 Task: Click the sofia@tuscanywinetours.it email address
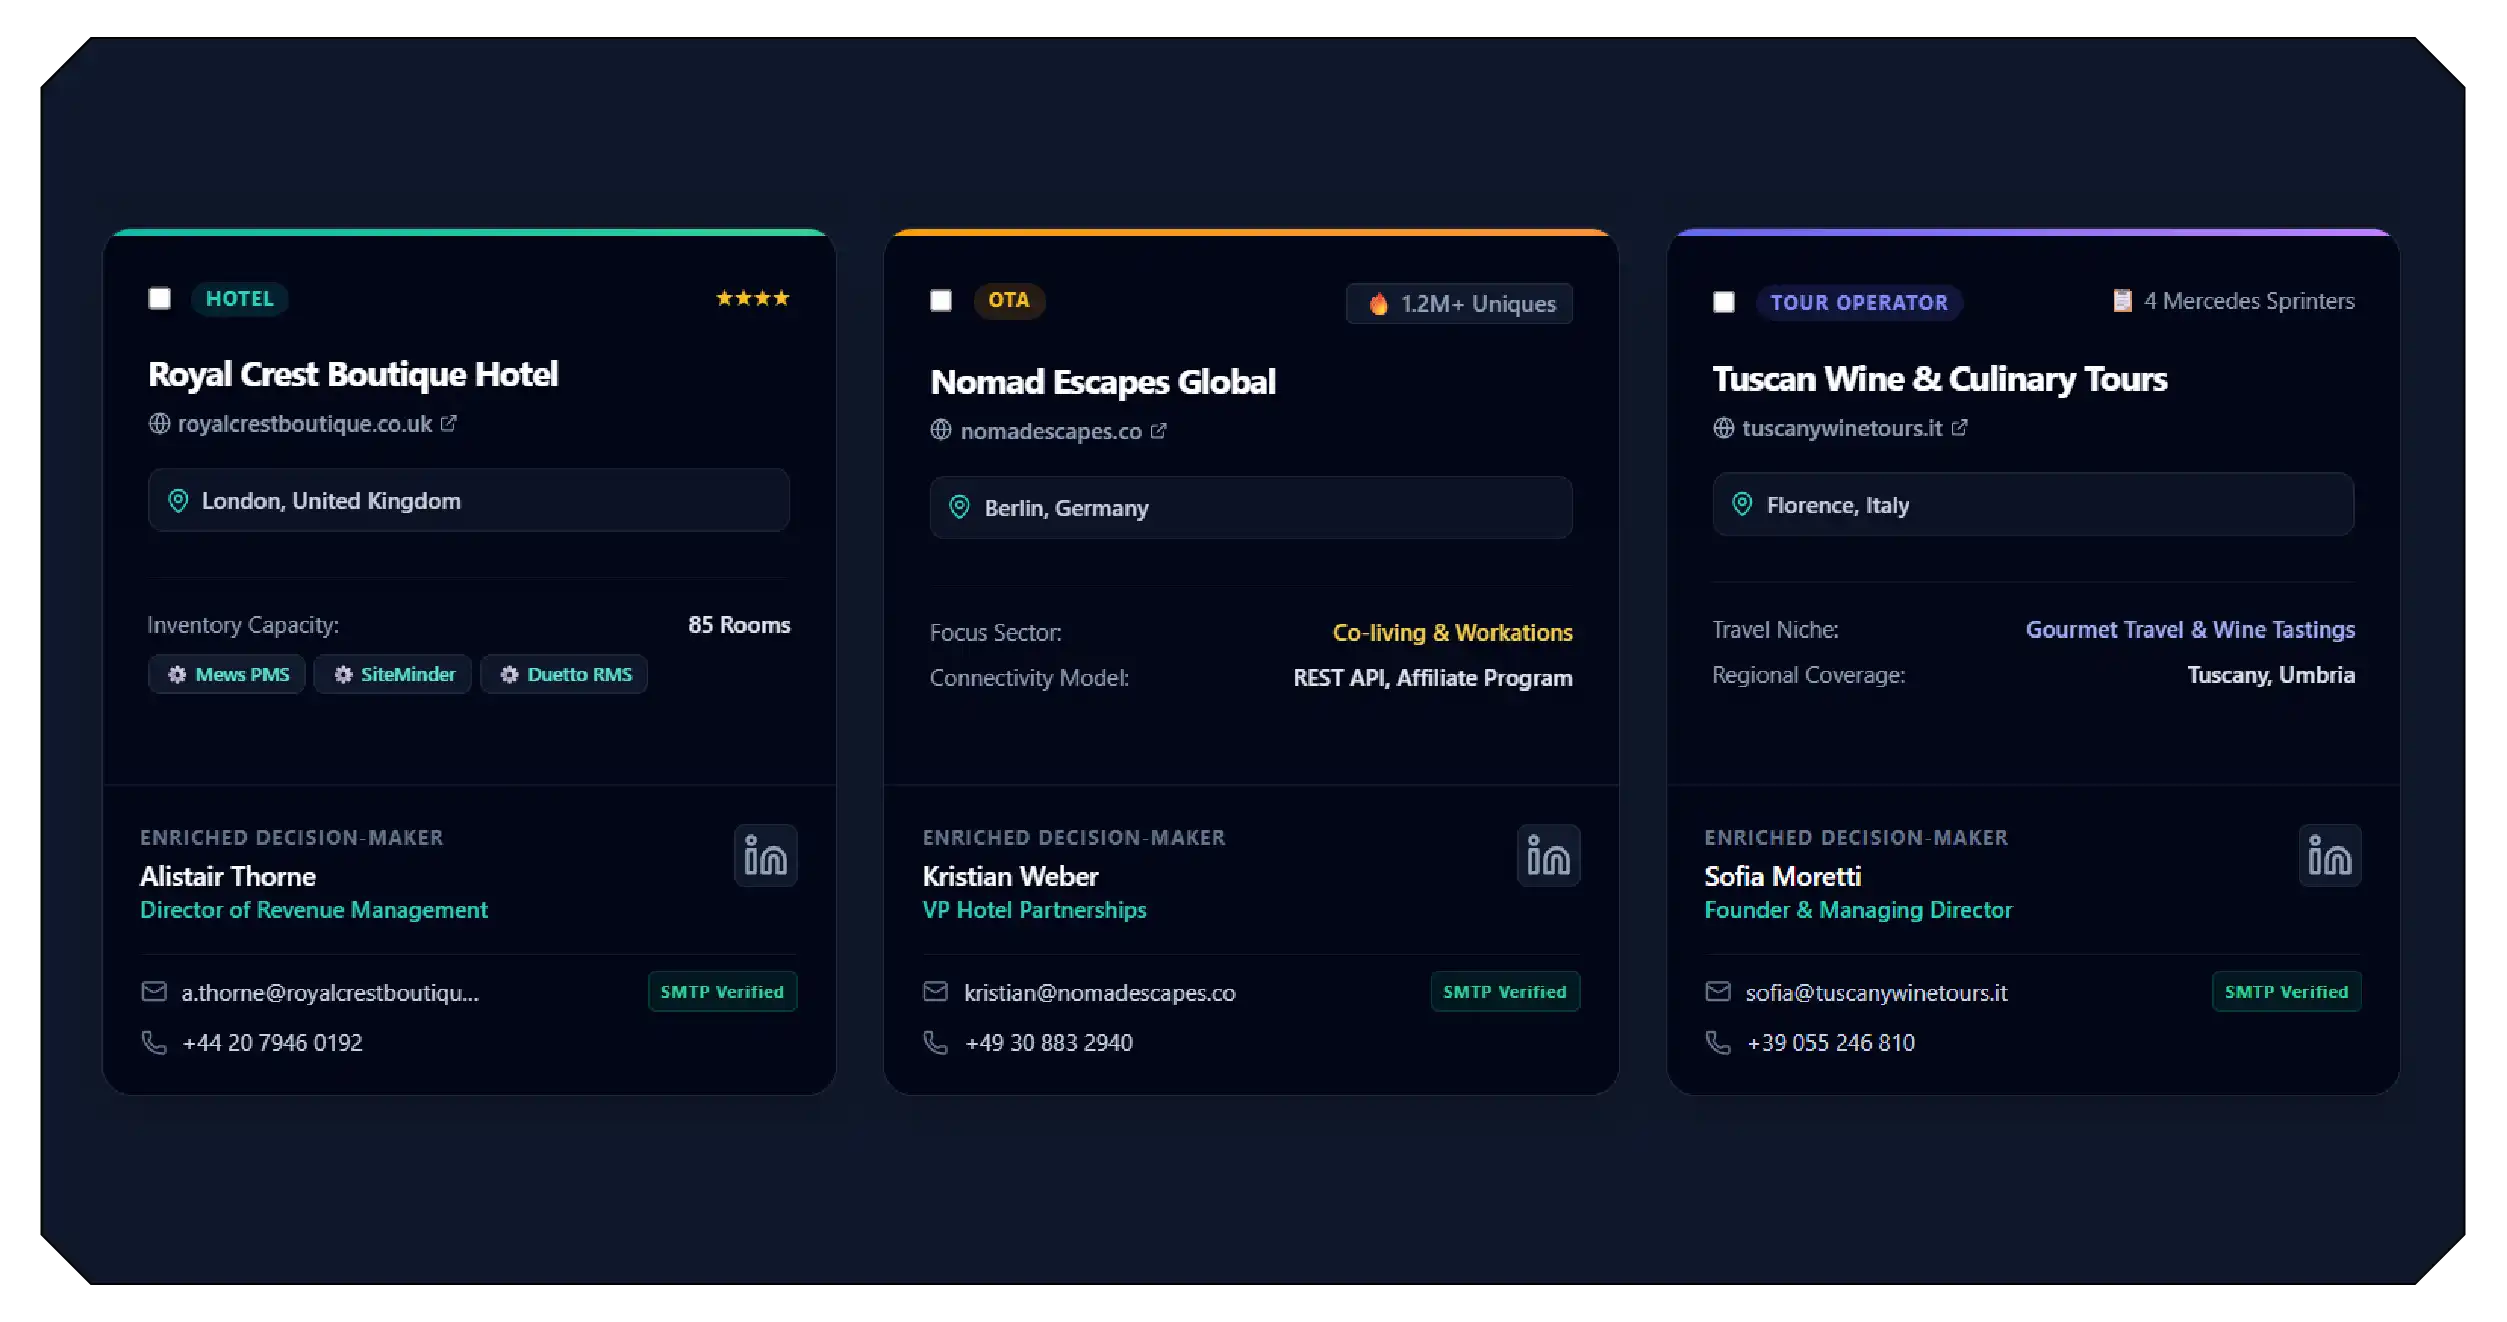click(1877, 993)
